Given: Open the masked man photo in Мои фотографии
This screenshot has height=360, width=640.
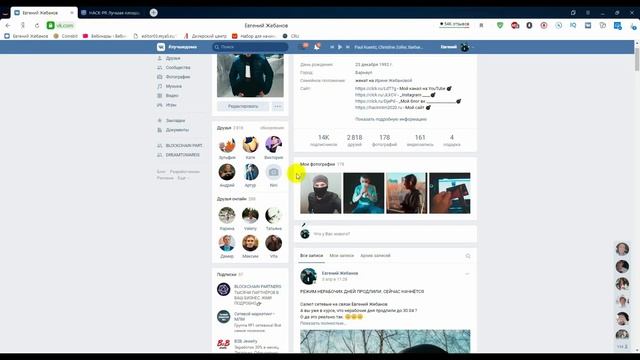Looking at the screenshot, I should (x=321, y=193).
